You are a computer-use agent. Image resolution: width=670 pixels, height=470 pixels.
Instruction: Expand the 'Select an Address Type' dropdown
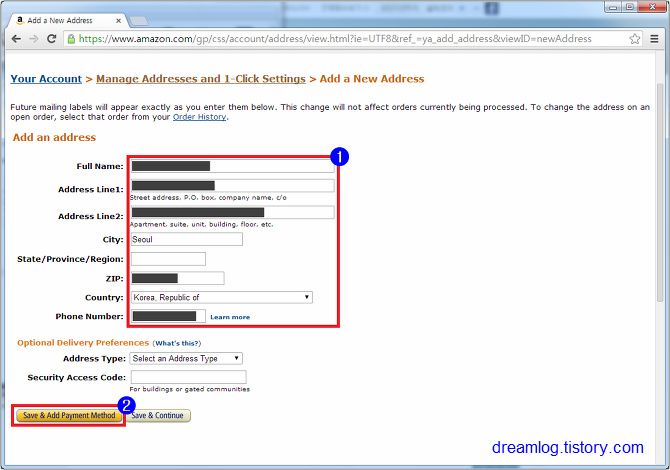[x=186, y=358]
